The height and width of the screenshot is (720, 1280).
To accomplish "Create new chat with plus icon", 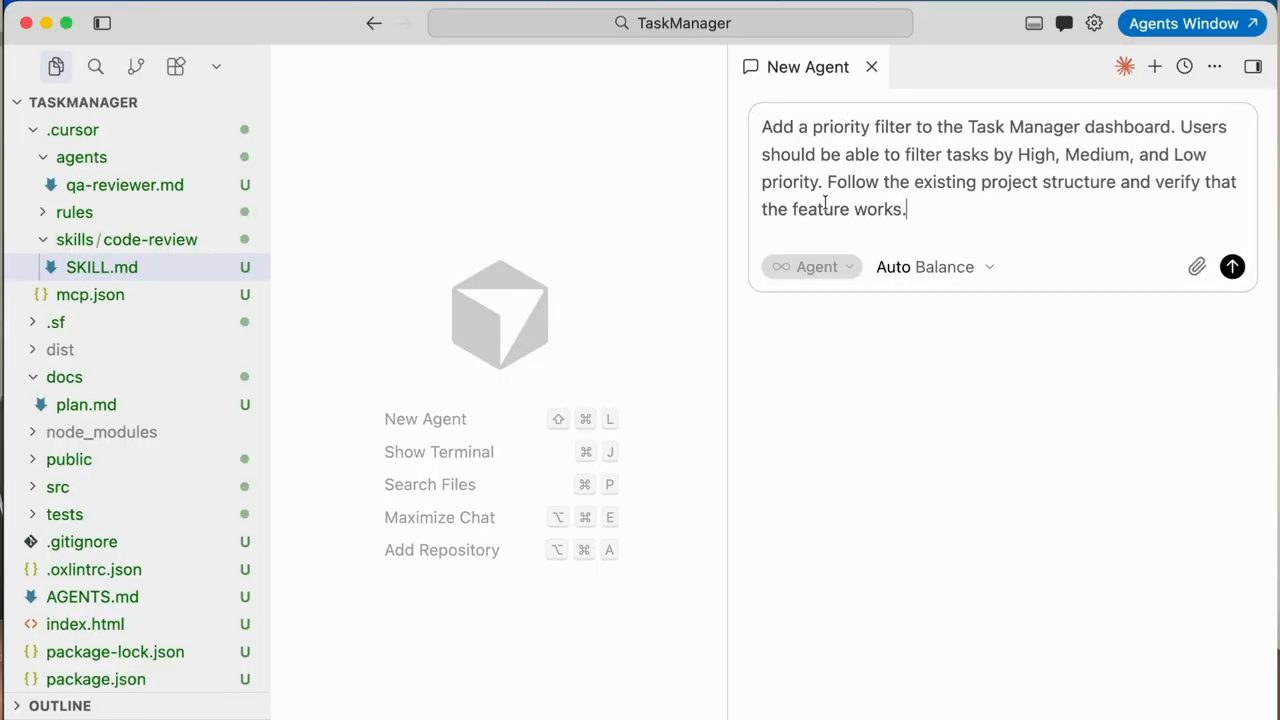I will 1155,66.
